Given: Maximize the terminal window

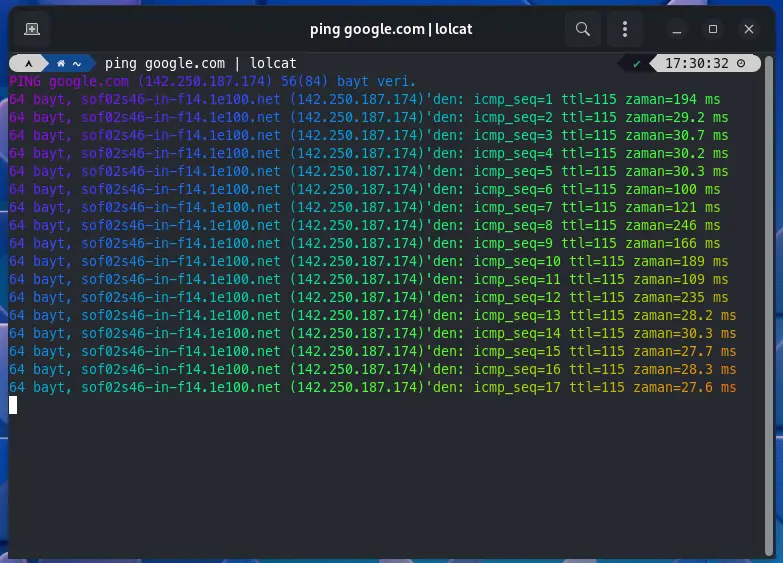Looking at the screenshot, I should click(713, 29).
